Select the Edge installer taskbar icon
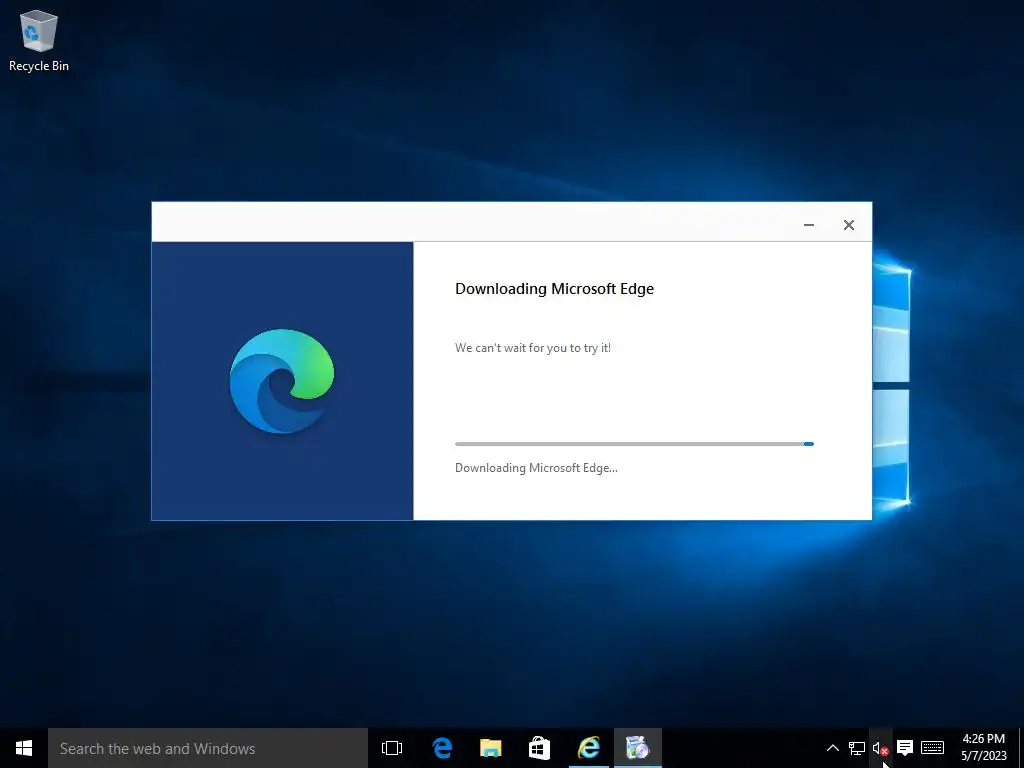1024x768 pixels. 637,748
